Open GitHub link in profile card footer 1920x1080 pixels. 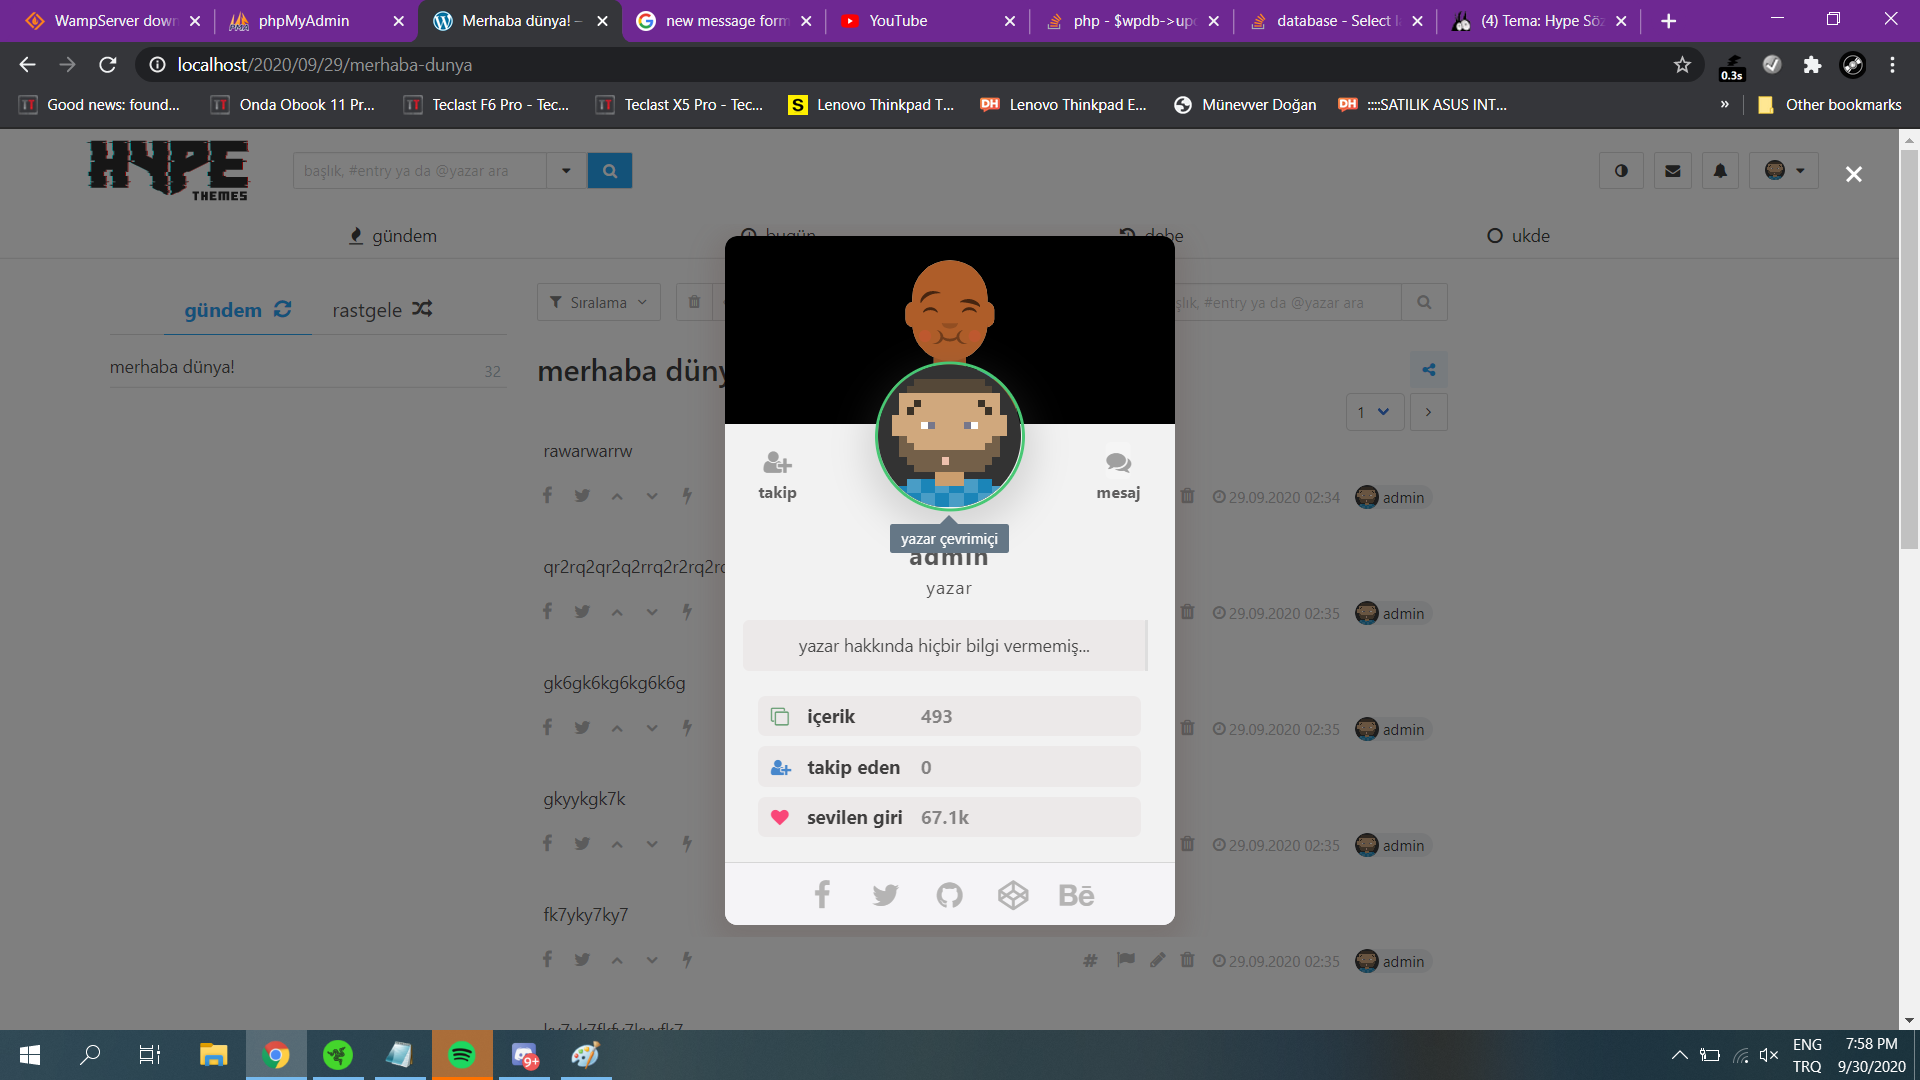tap(949, 894)
